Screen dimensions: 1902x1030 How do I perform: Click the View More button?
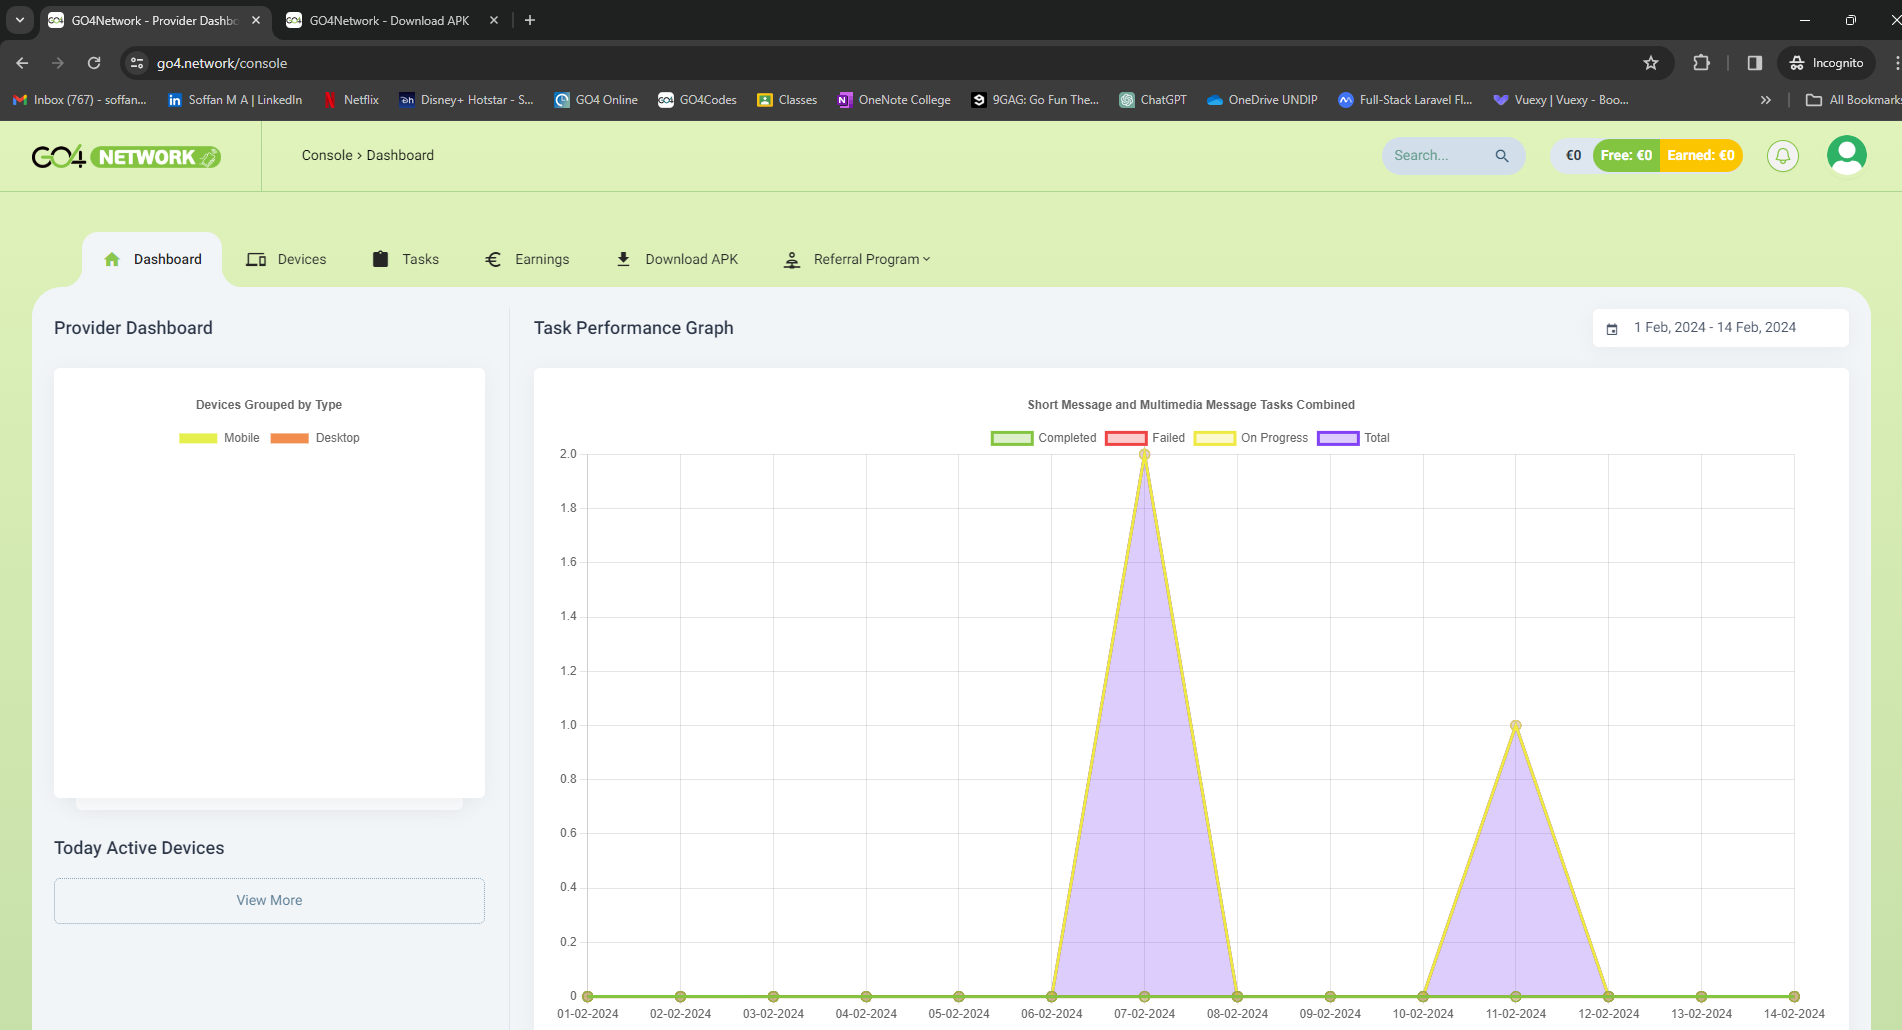point(269,901)
